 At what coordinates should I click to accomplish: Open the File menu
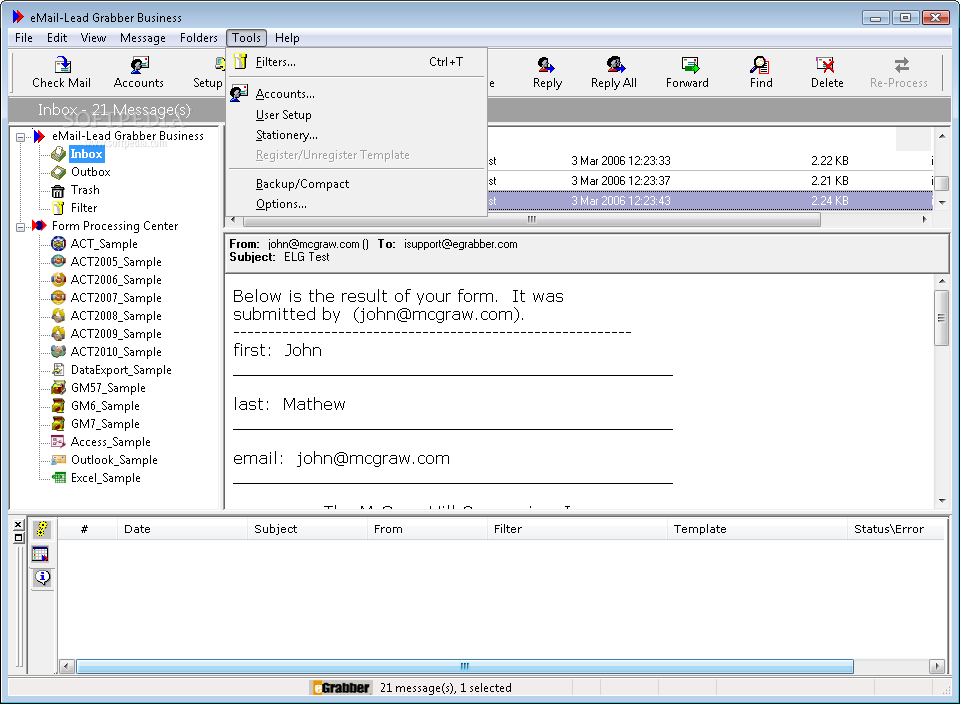point(24,38)
